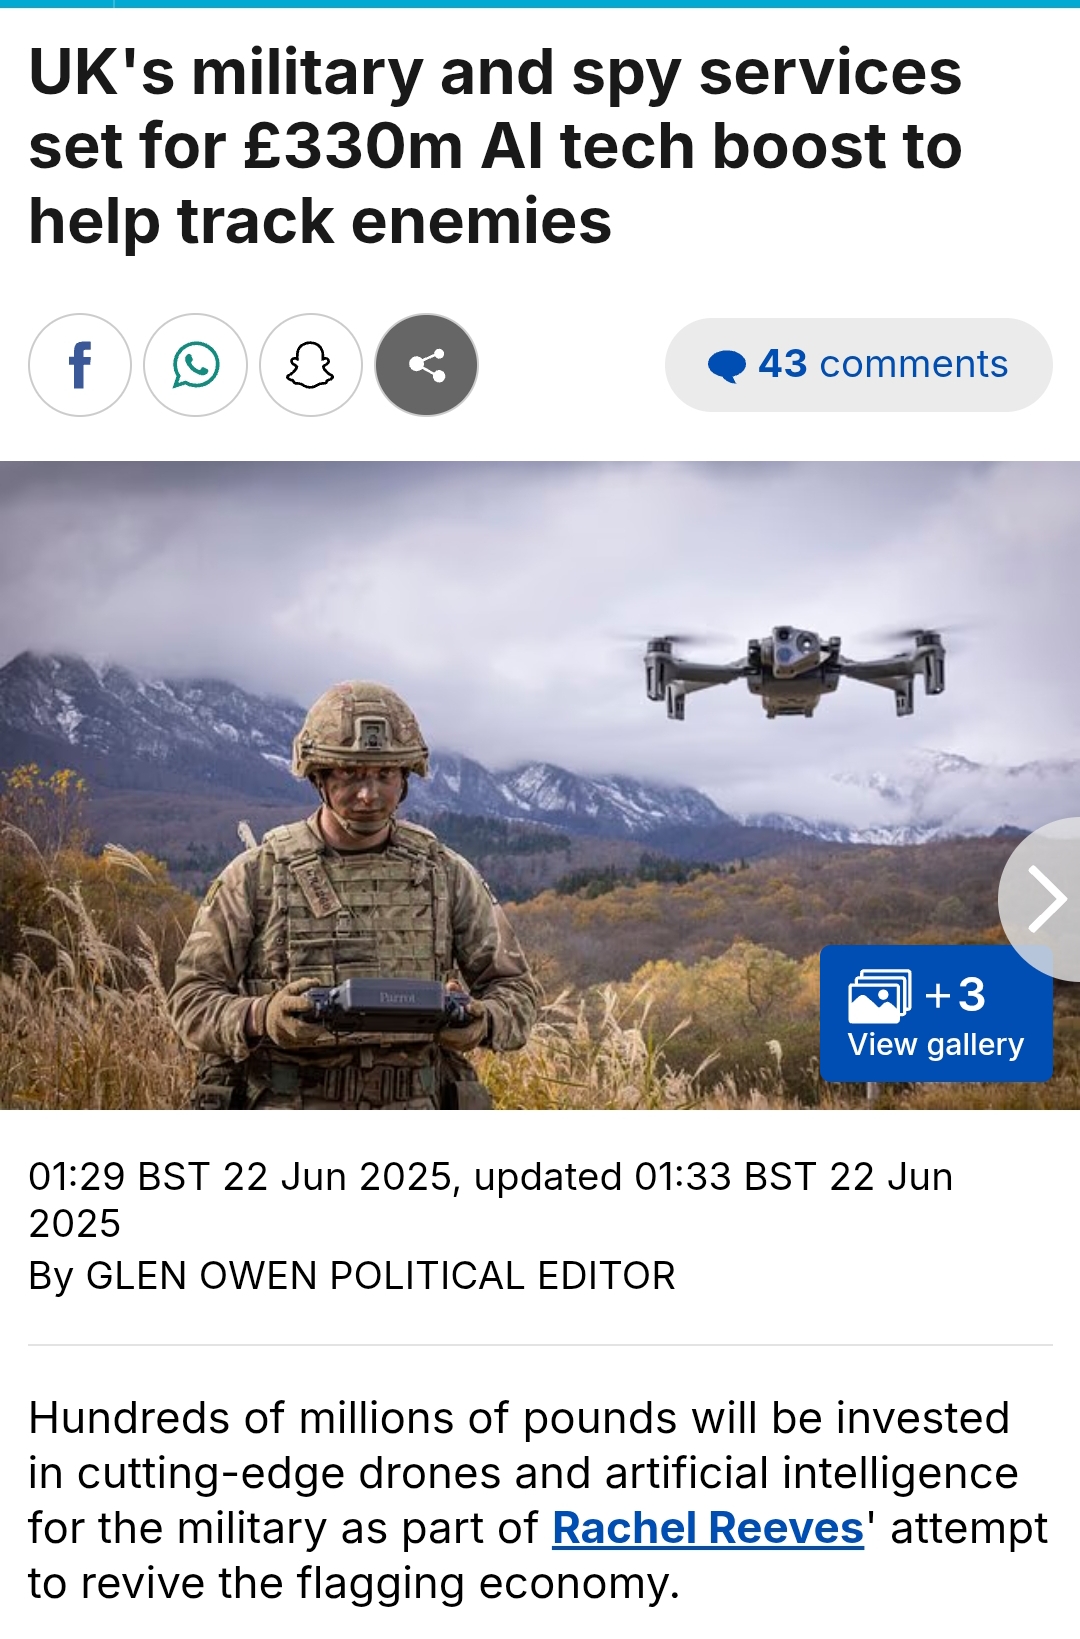Open the 43 comments section
Screen dimensions: 1080x1639
click(859, 365)
